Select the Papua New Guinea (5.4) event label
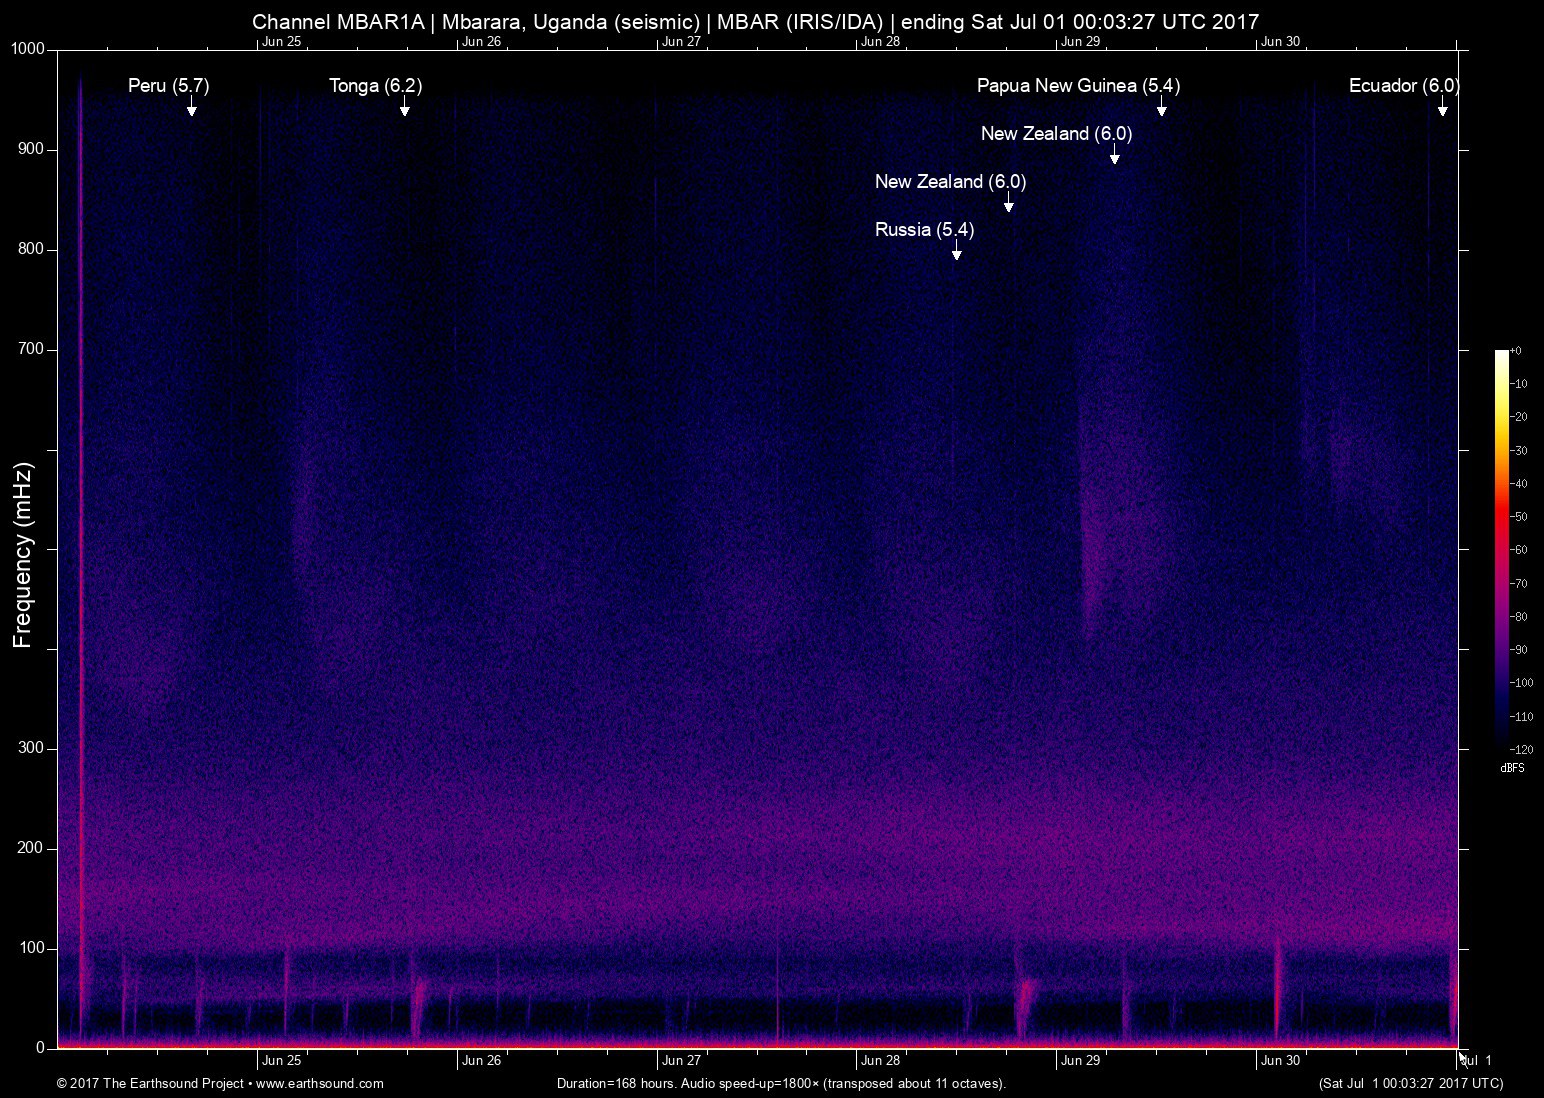 1078,86
